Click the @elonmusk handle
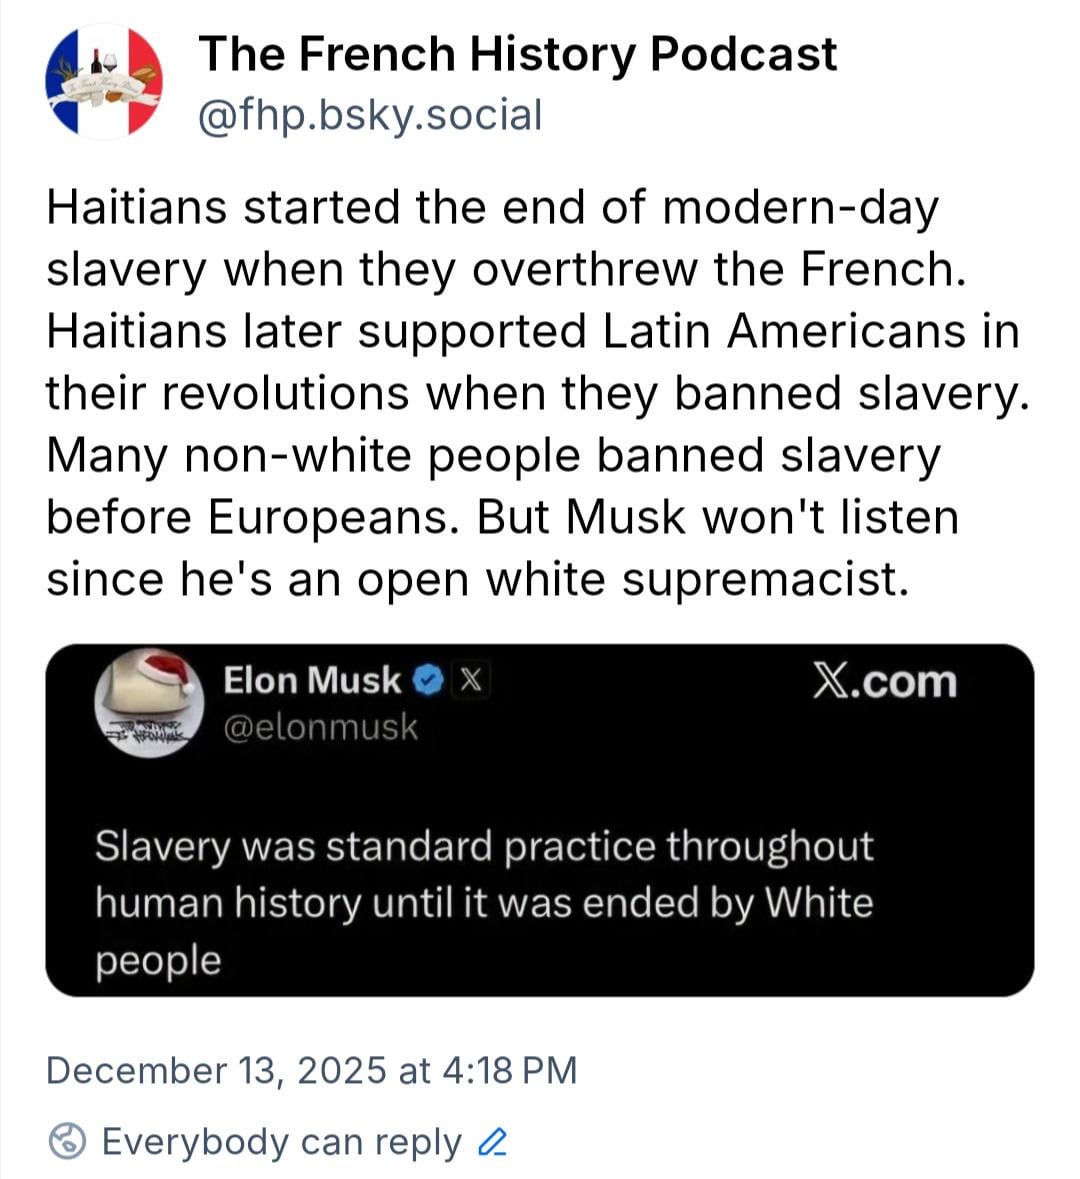 click(320, 727)
